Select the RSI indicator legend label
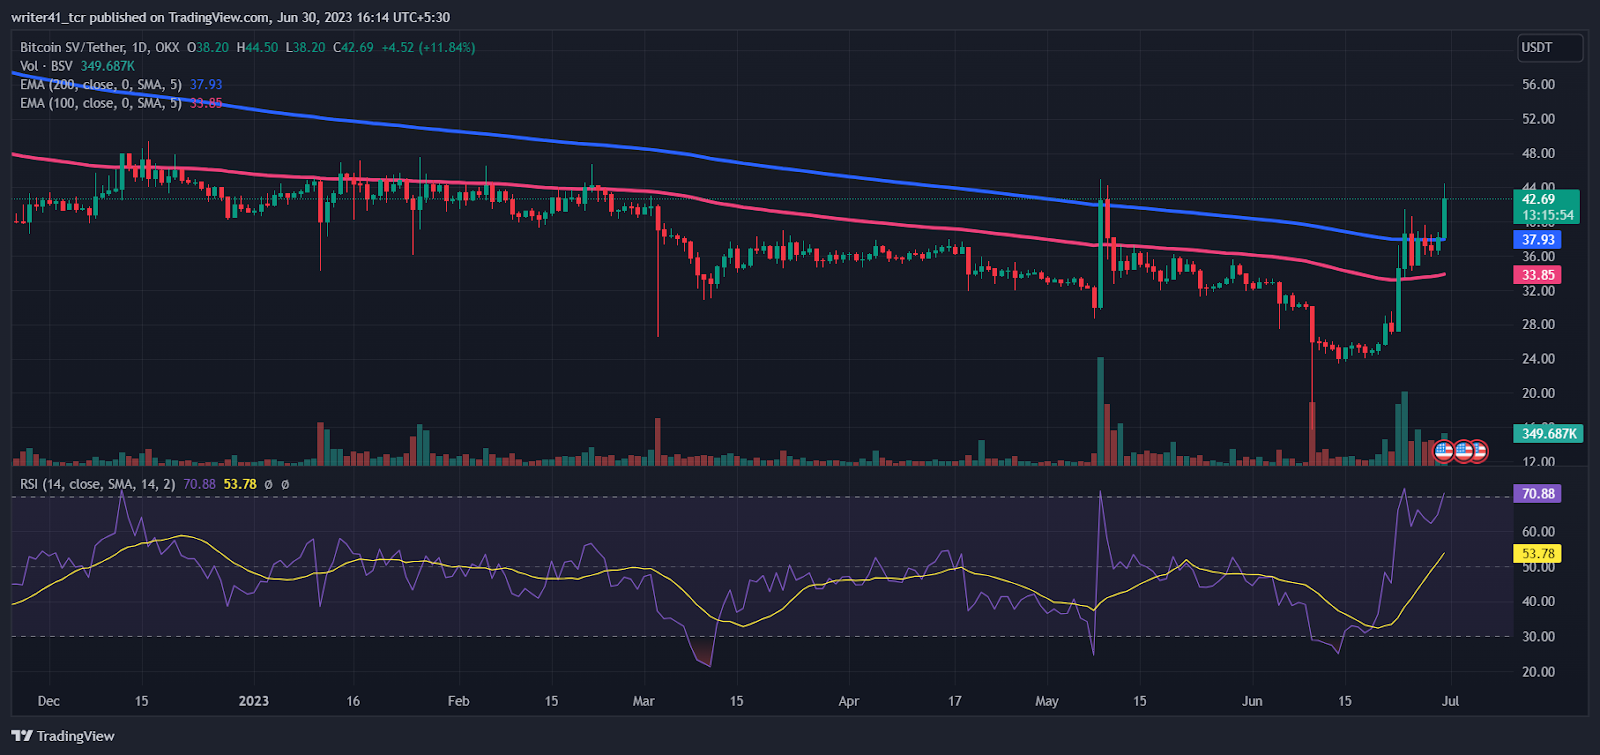The width and height of the screenshot is (1600, 755). [98, 484]
